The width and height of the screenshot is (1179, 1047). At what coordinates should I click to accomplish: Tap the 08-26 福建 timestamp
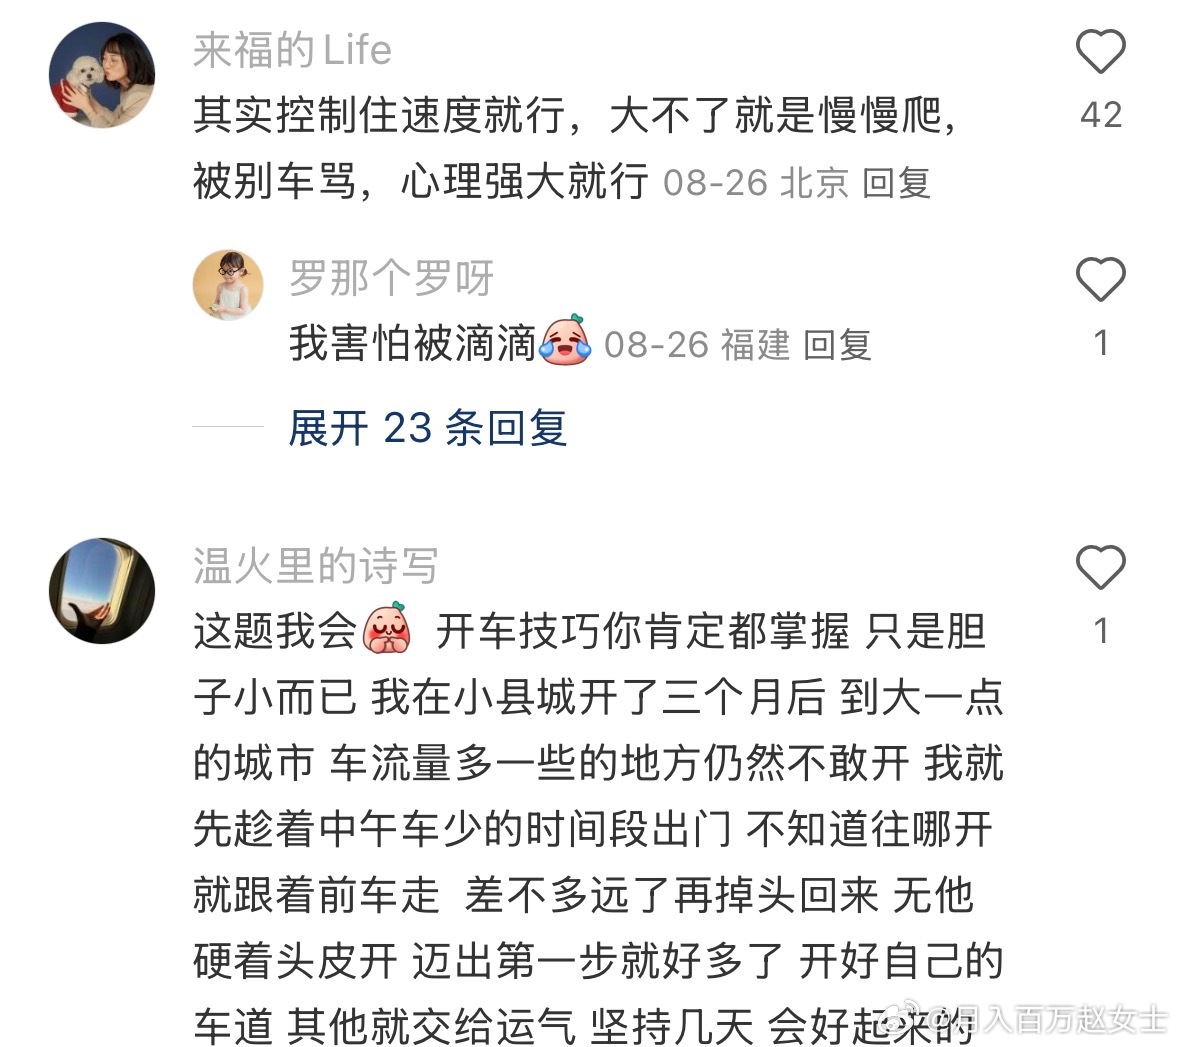[697, 345]
